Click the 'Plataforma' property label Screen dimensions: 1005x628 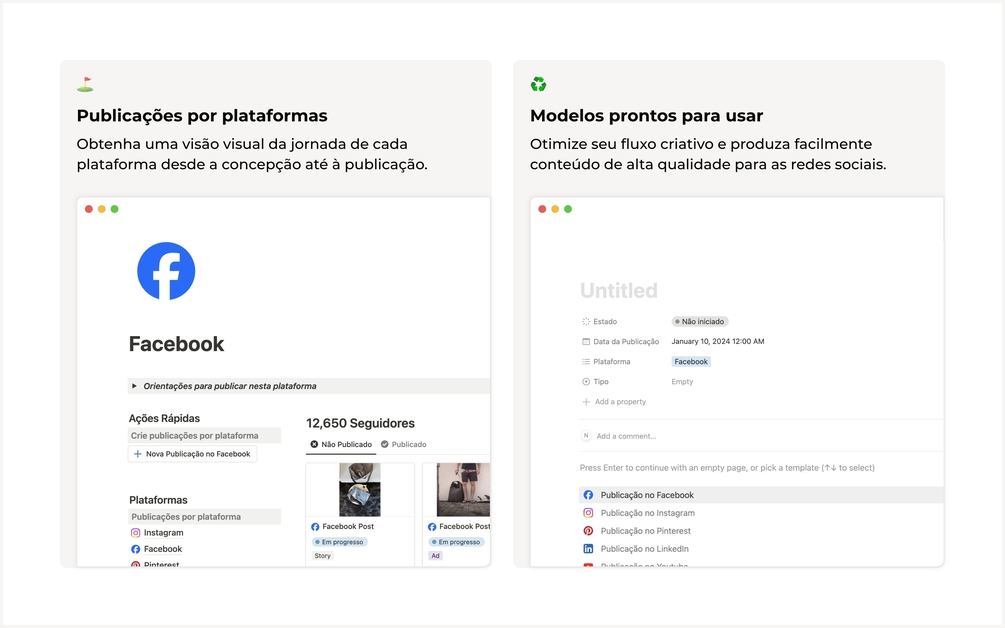coord(611,361)
